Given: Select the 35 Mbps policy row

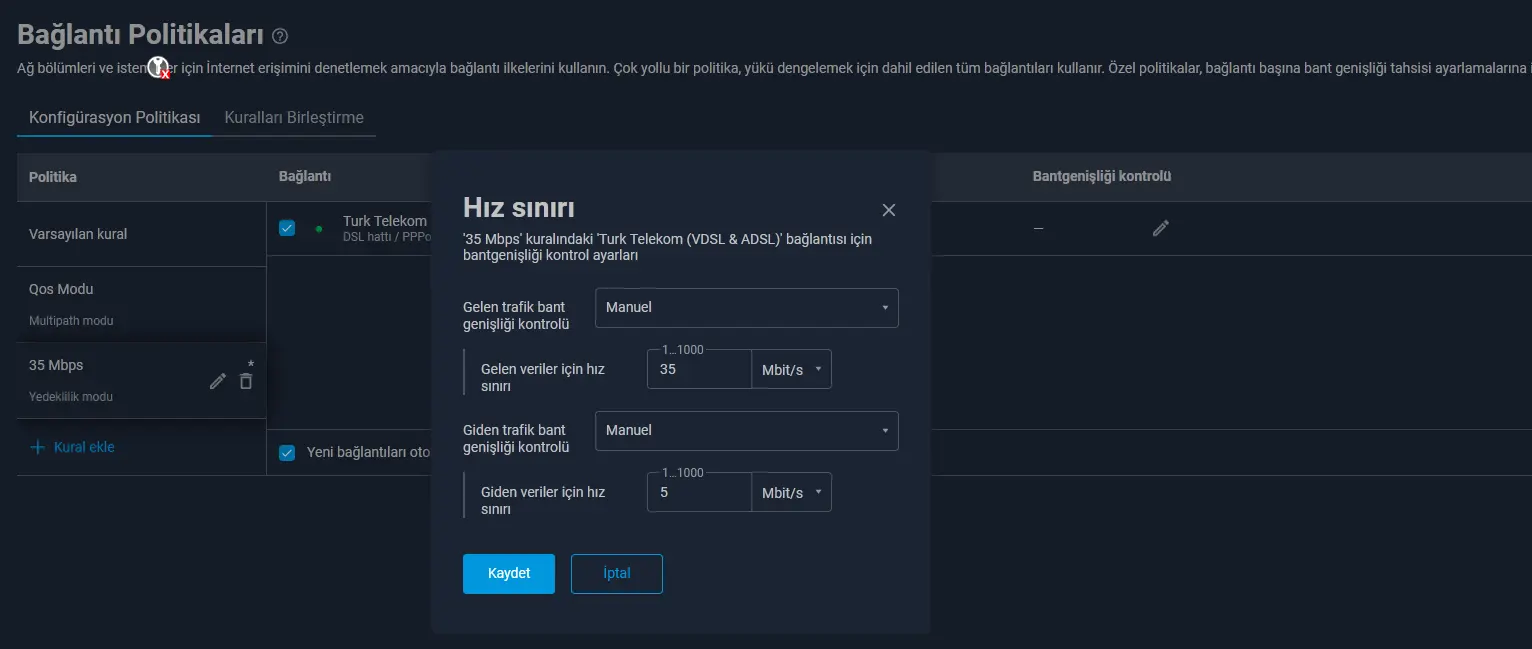Looking at the screenshot, I should (141, 380).
